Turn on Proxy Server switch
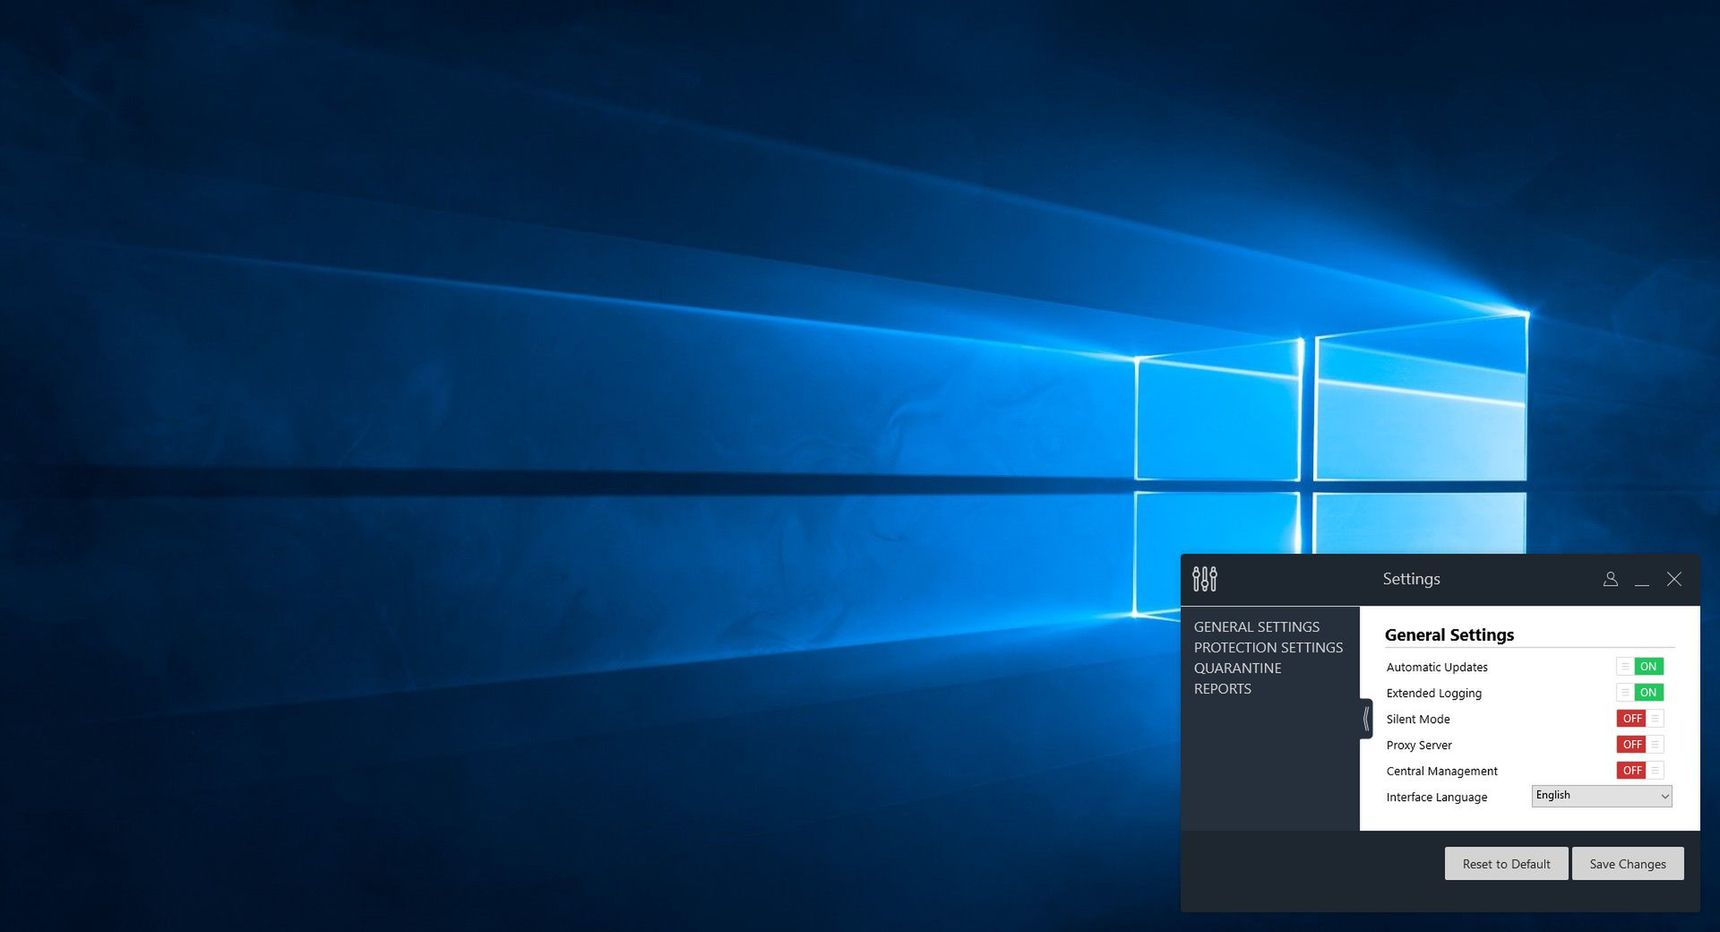The image size is (1720, 932). (1640, 744)
